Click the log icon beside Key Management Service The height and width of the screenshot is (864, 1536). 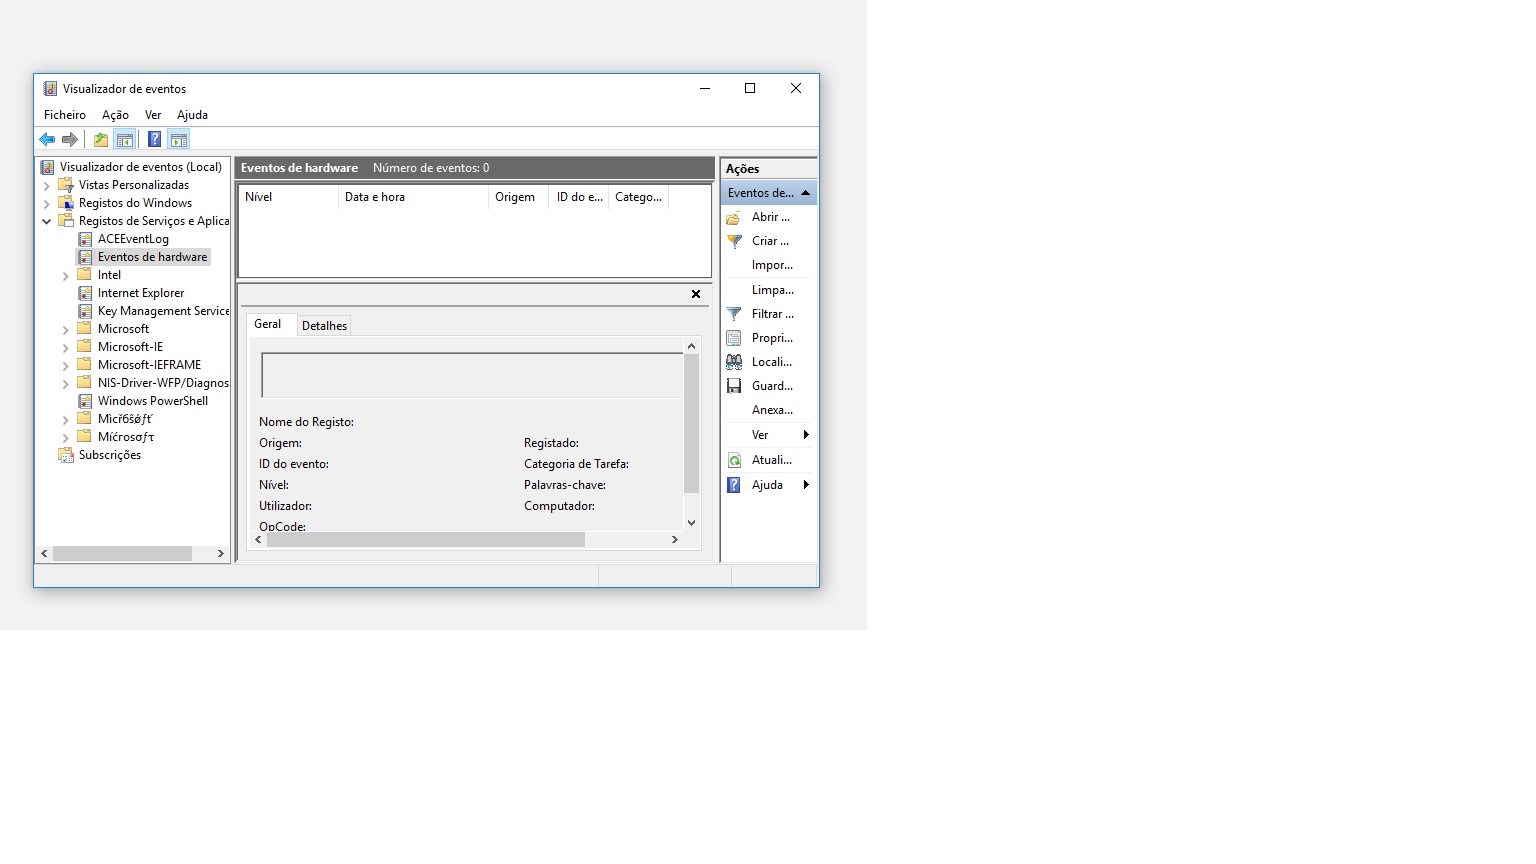(85, 311)
